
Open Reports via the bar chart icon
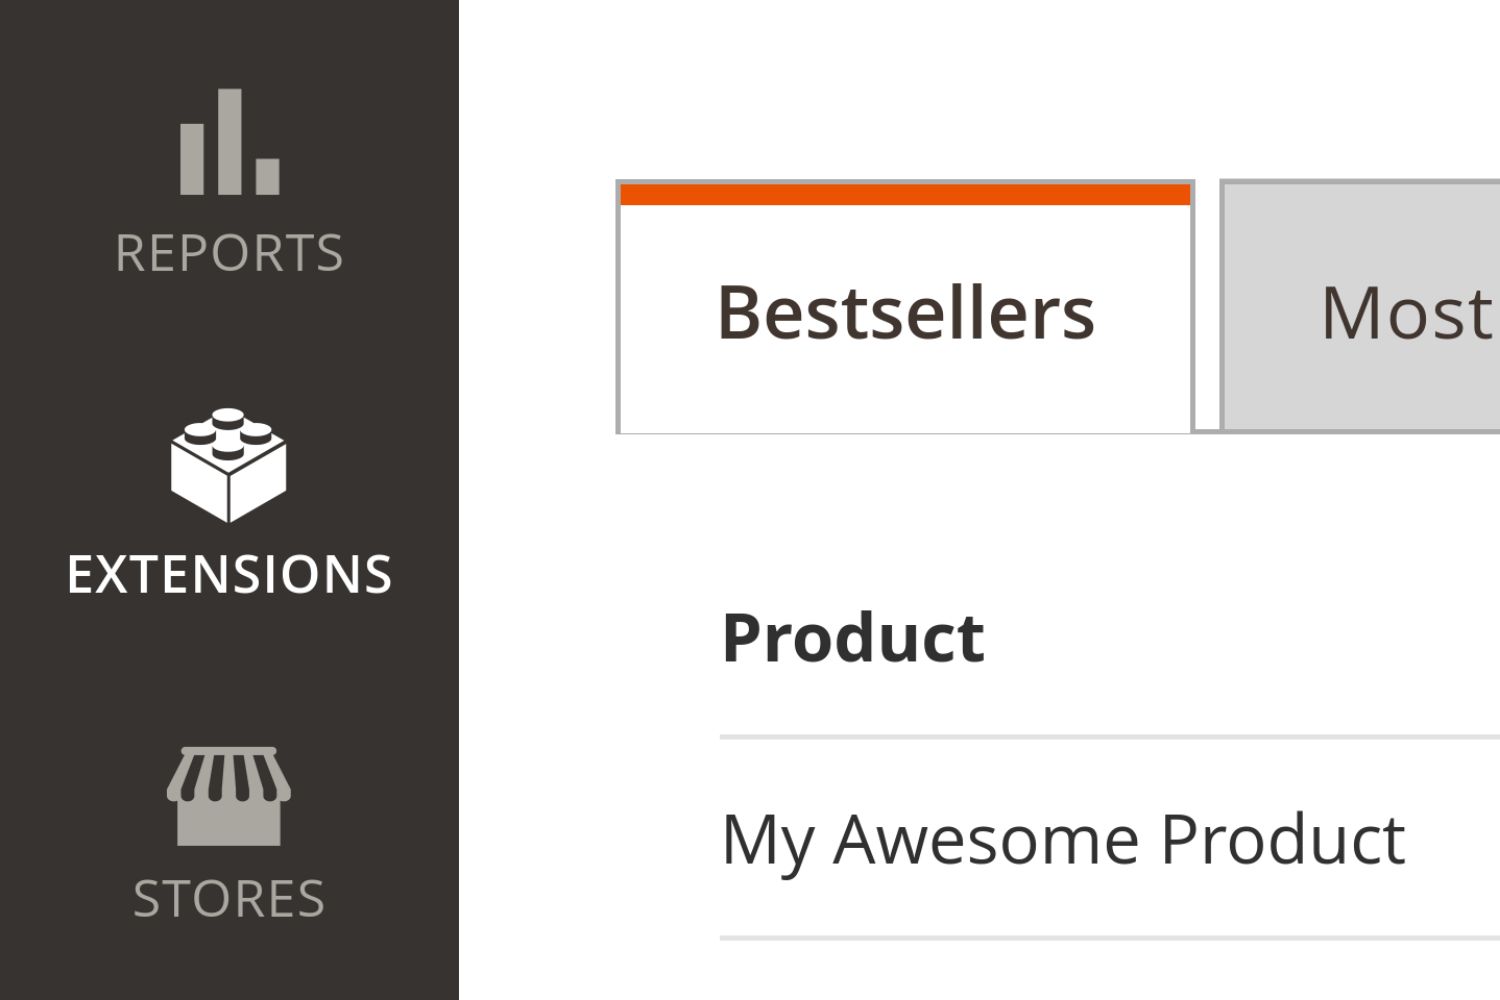(x=229, y=142)
